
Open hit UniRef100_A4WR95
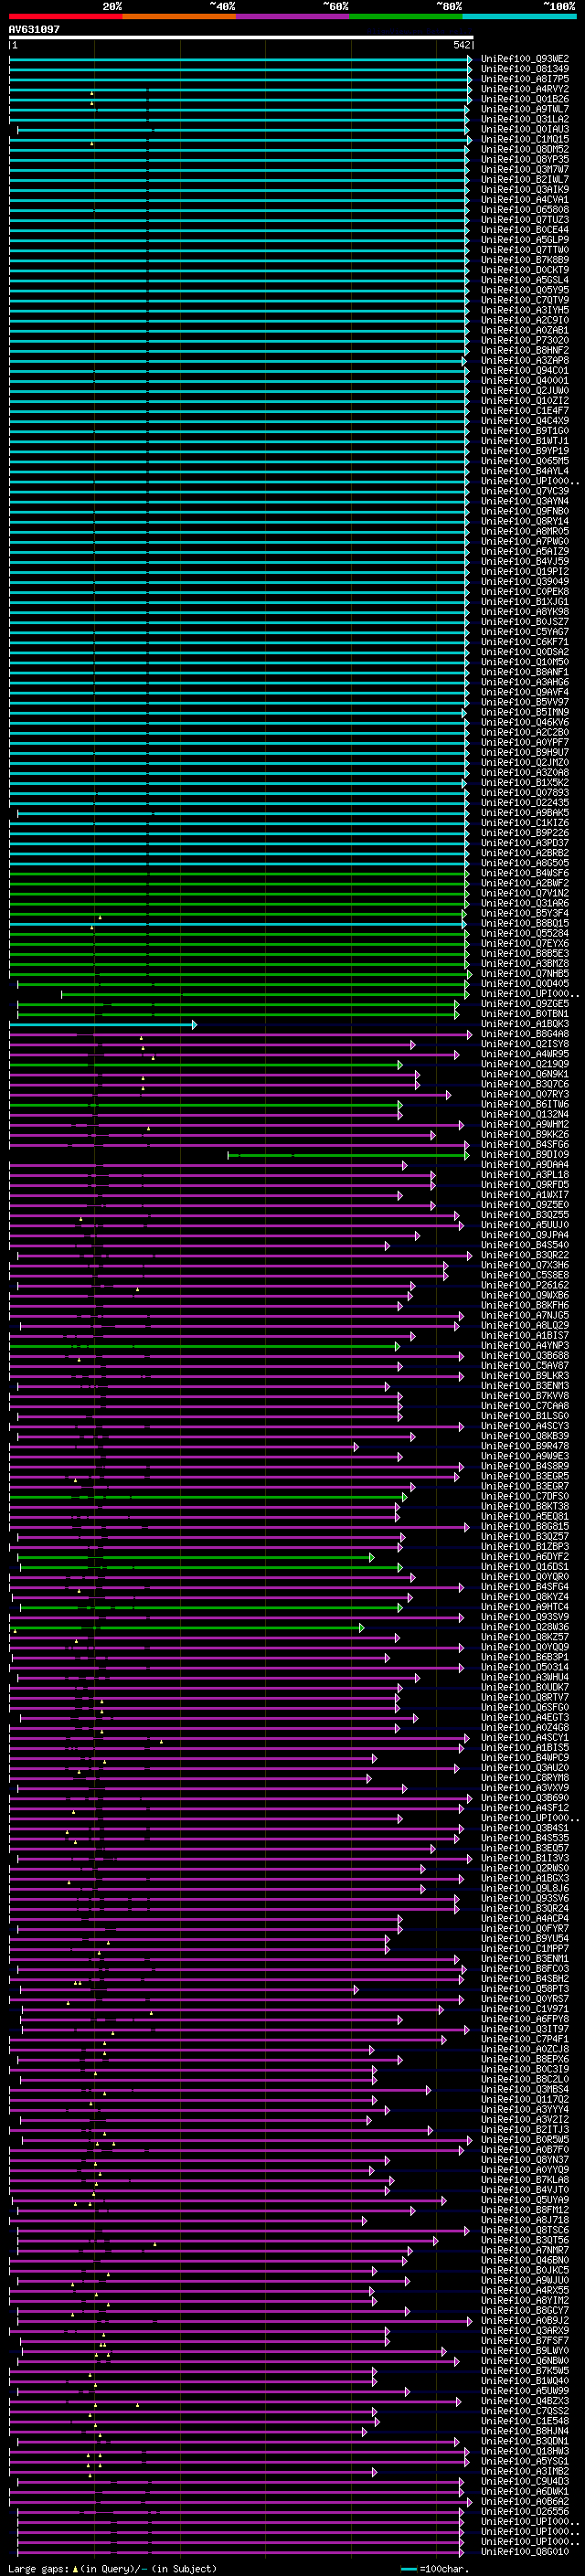tap(525, 1054)
